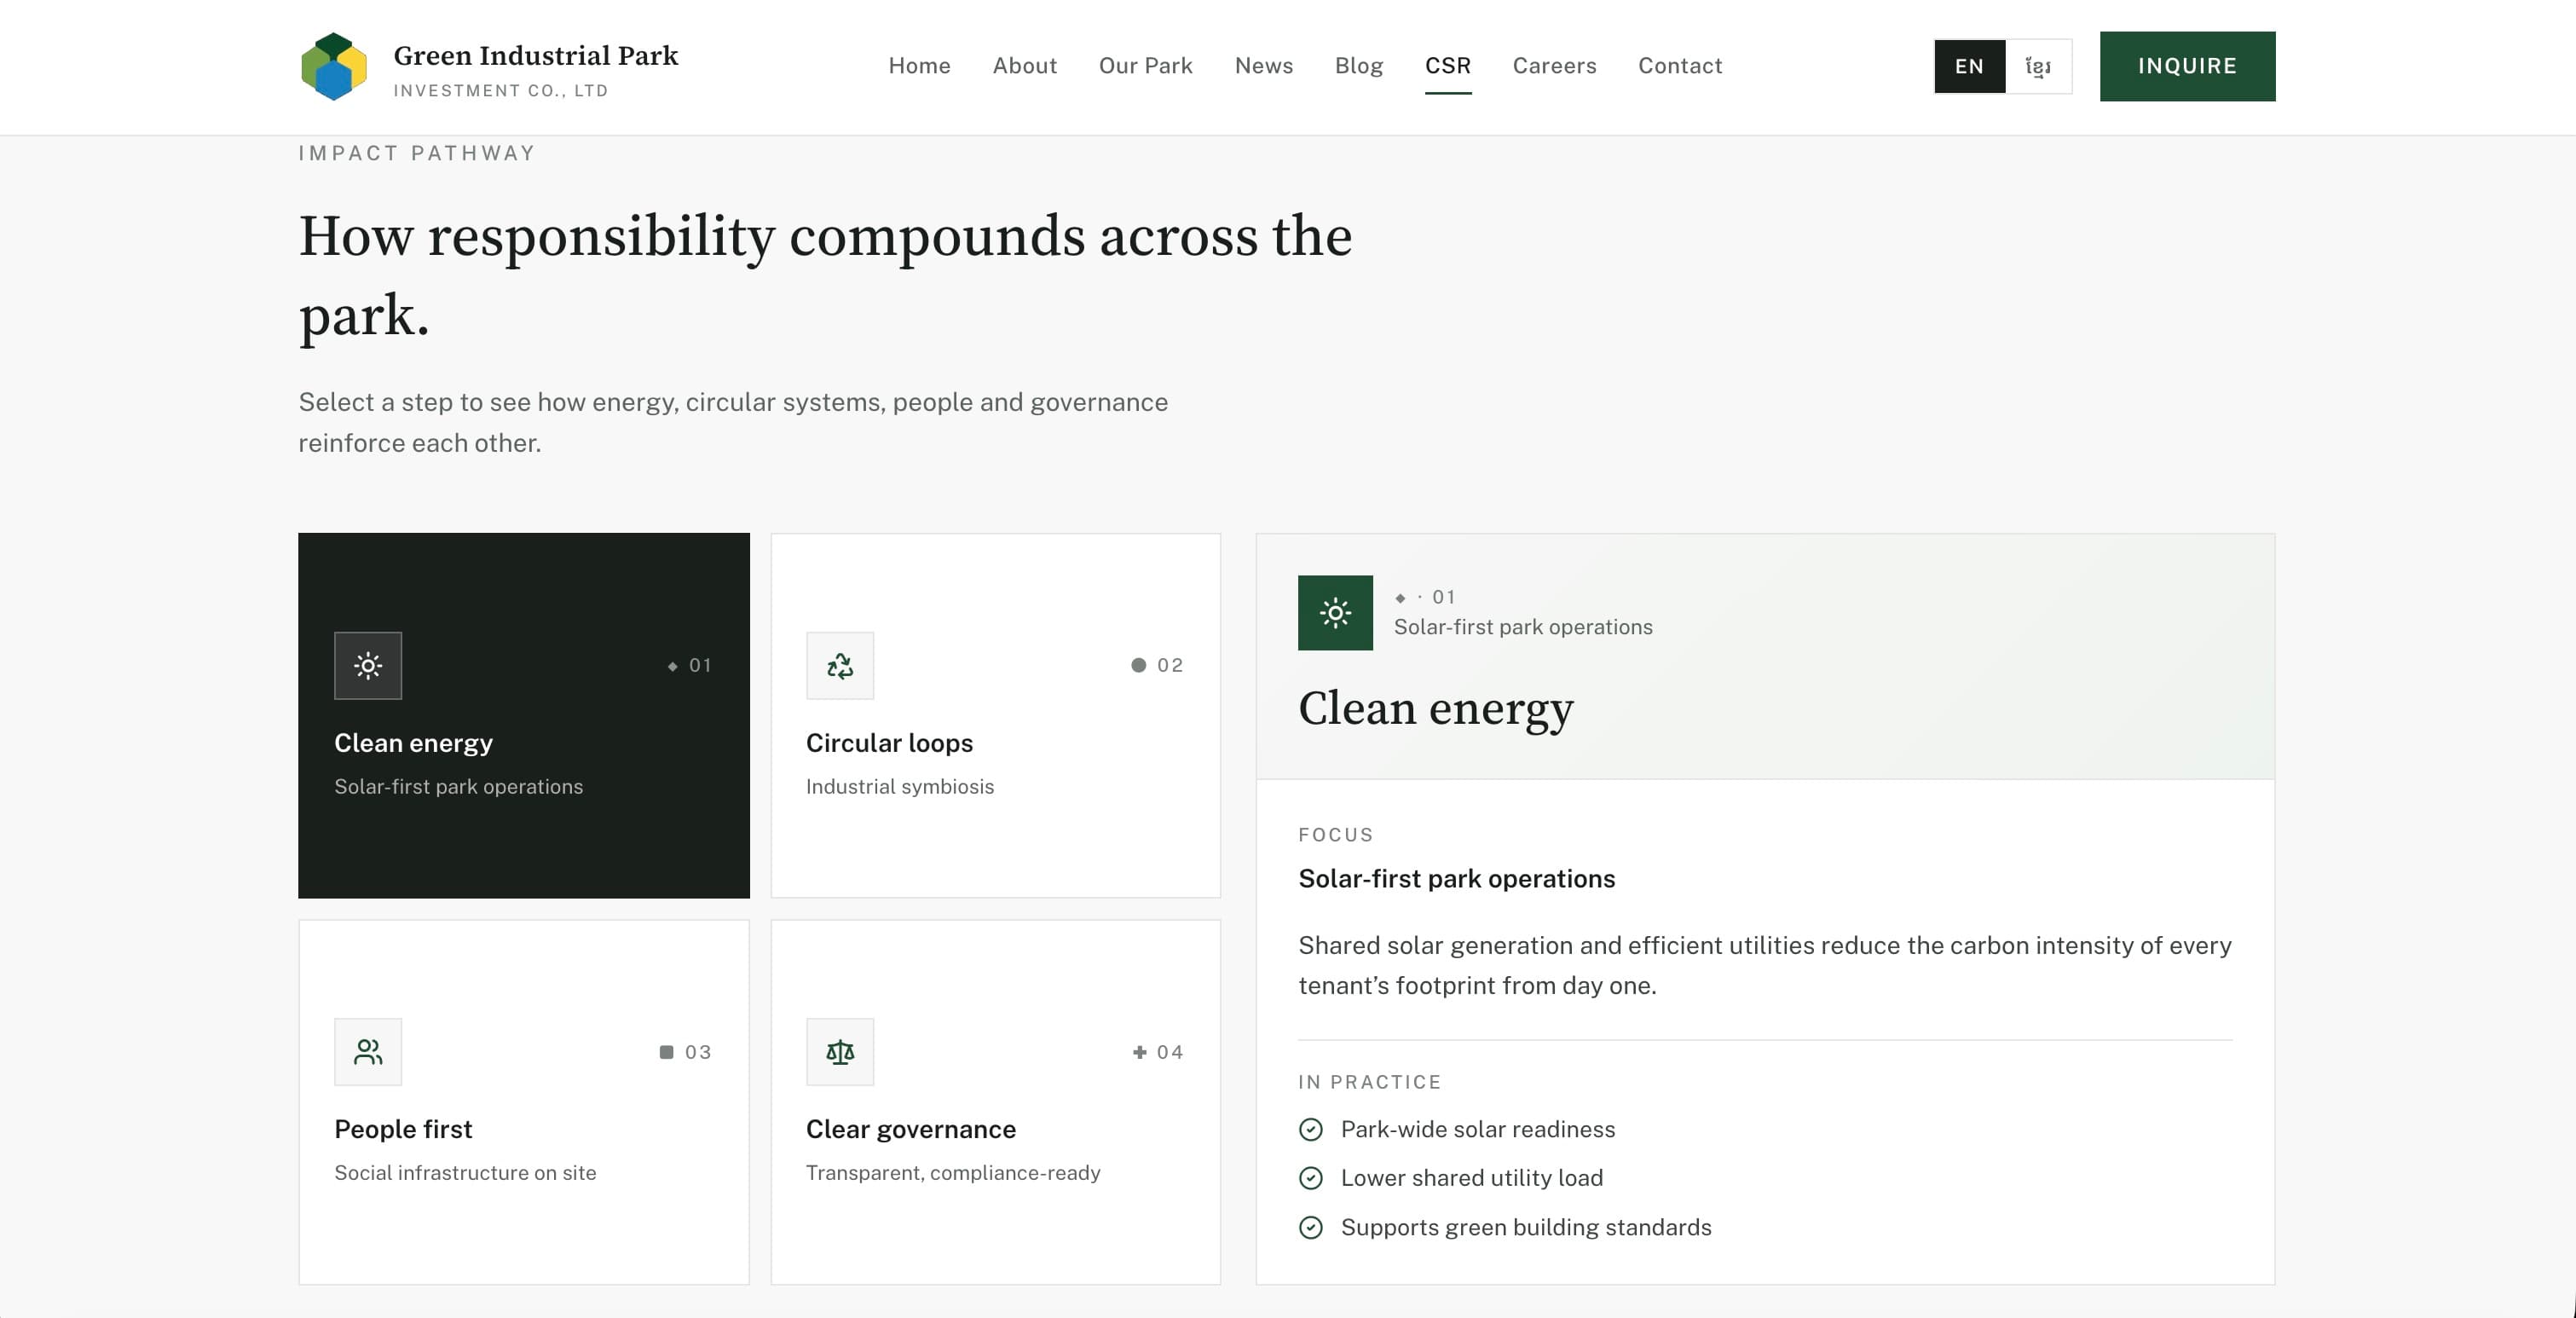Go to the Our Park page
This screenshot has height=1318, width=2576.
[1145, 66]
